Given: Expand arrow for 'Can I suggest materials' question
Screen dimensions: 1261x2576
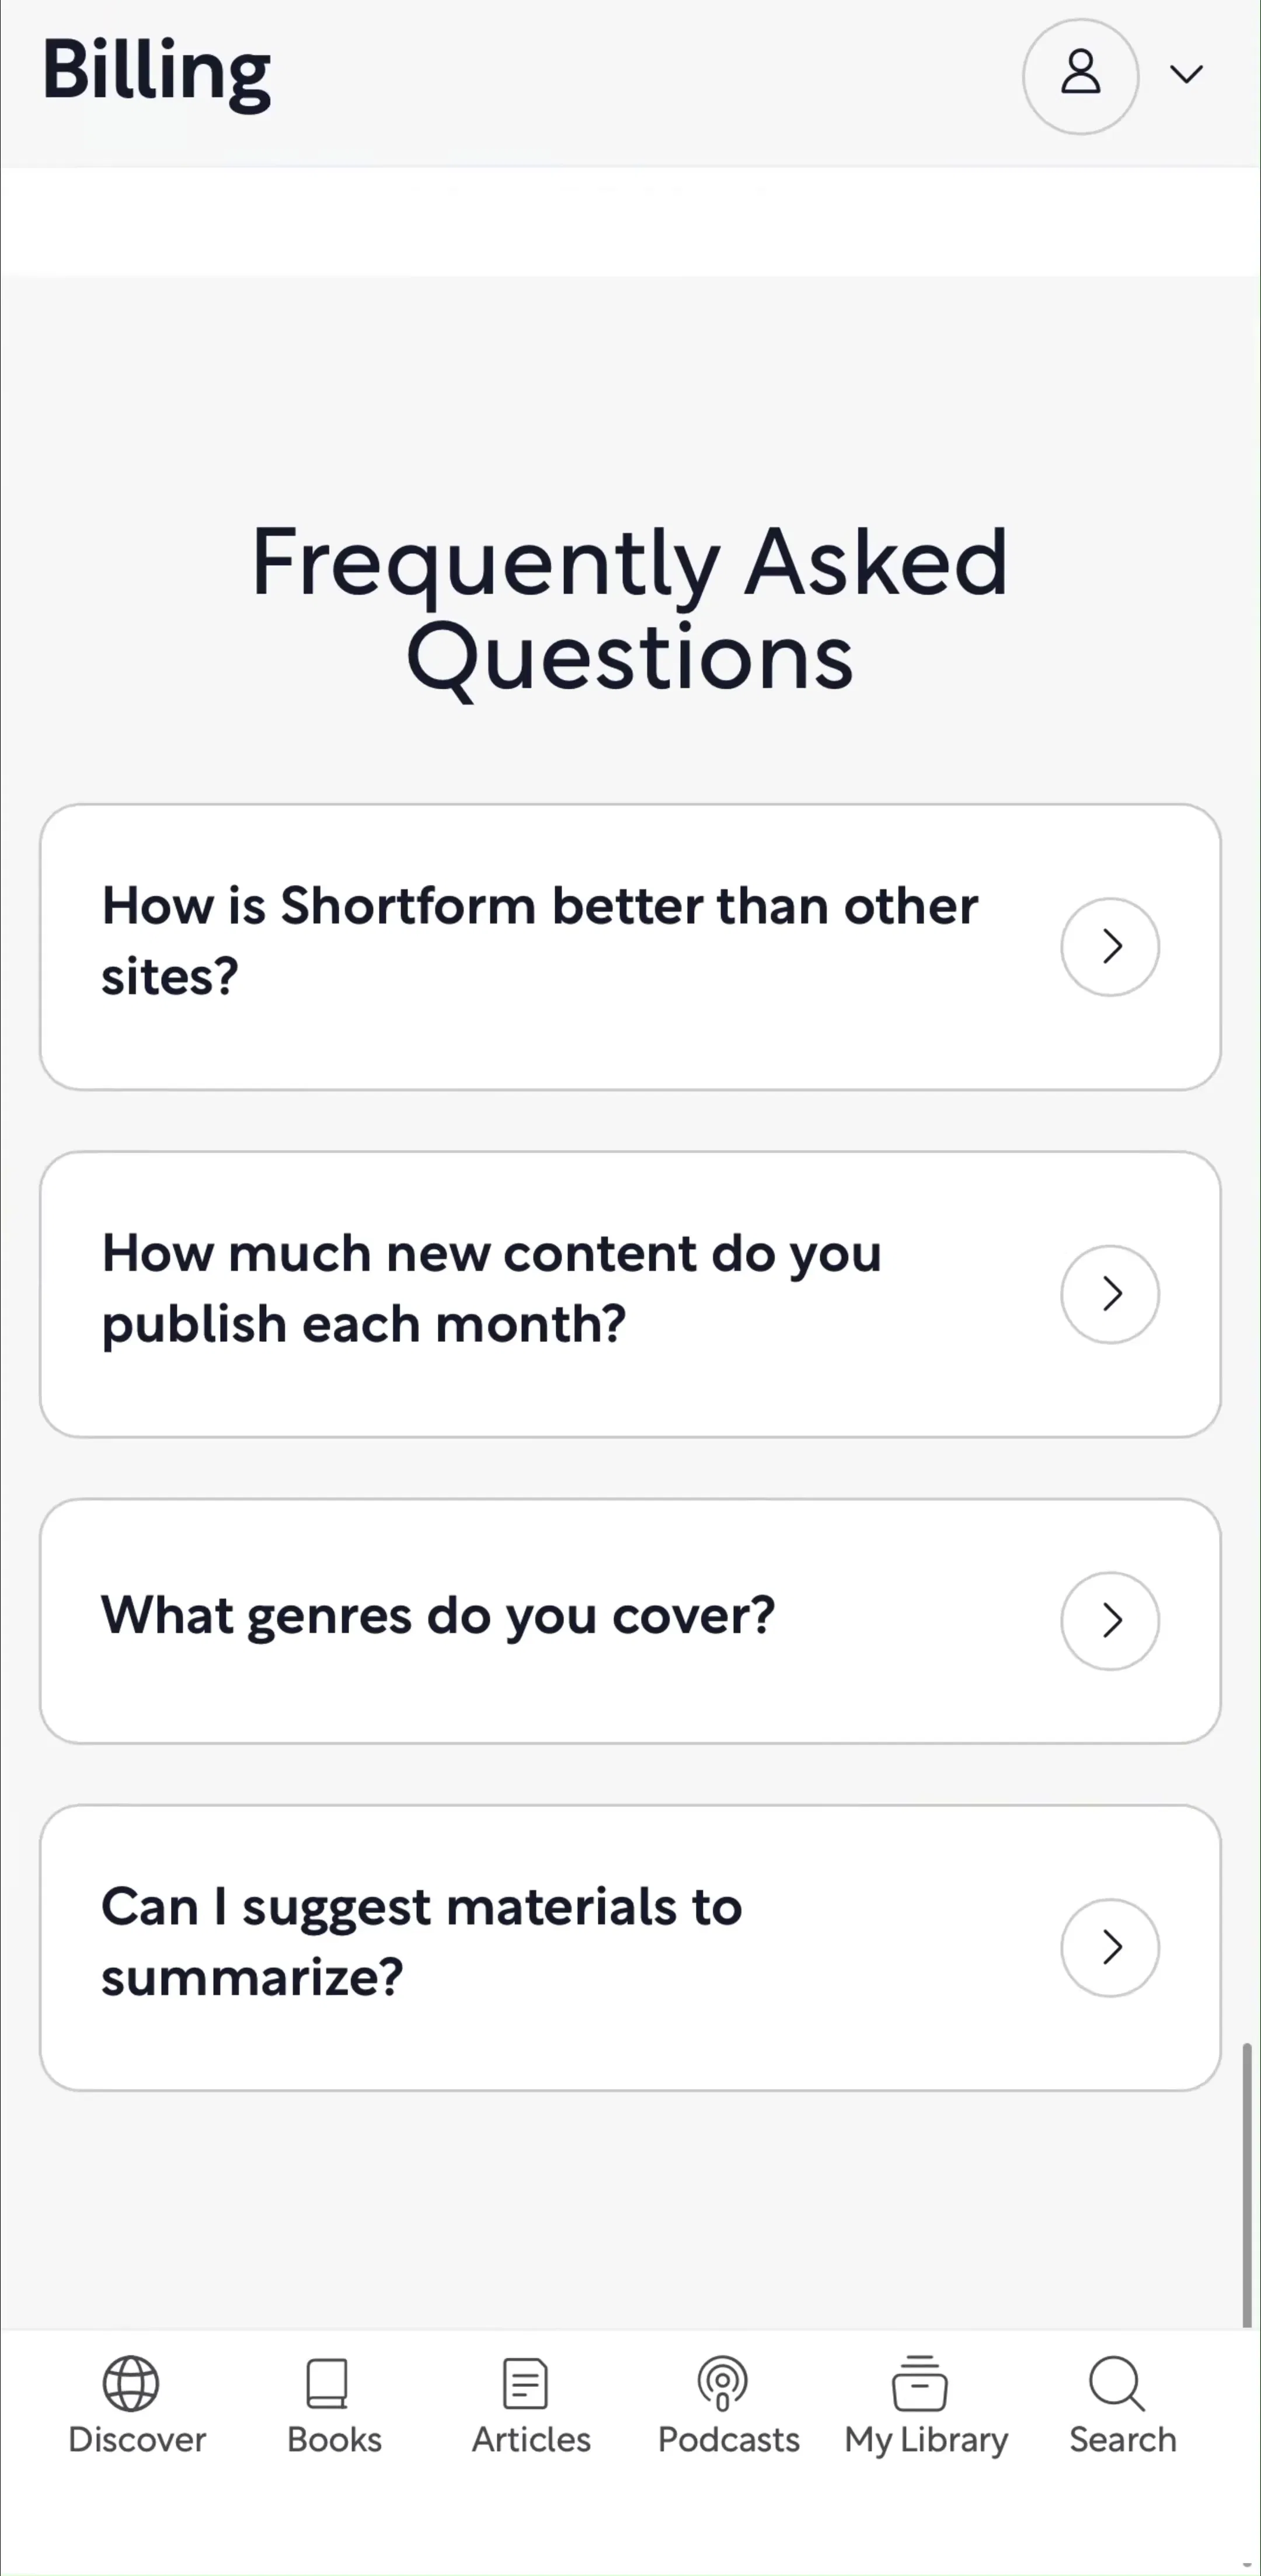Looking at the screenshot, I should (x=1110, y=1947).
